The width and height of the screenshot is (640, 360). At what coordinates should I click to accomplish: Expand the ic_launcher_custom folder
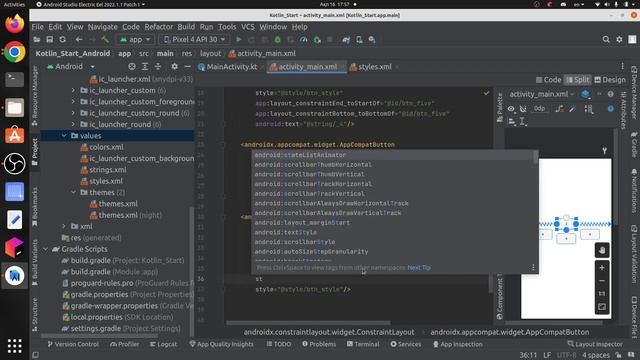(x=73, y=90)
